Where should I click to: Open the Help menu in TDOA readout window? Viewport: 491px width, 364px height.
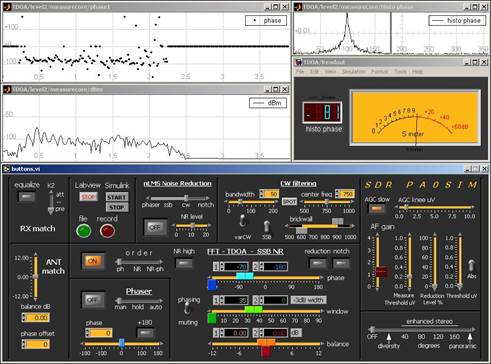coord(417,71)
